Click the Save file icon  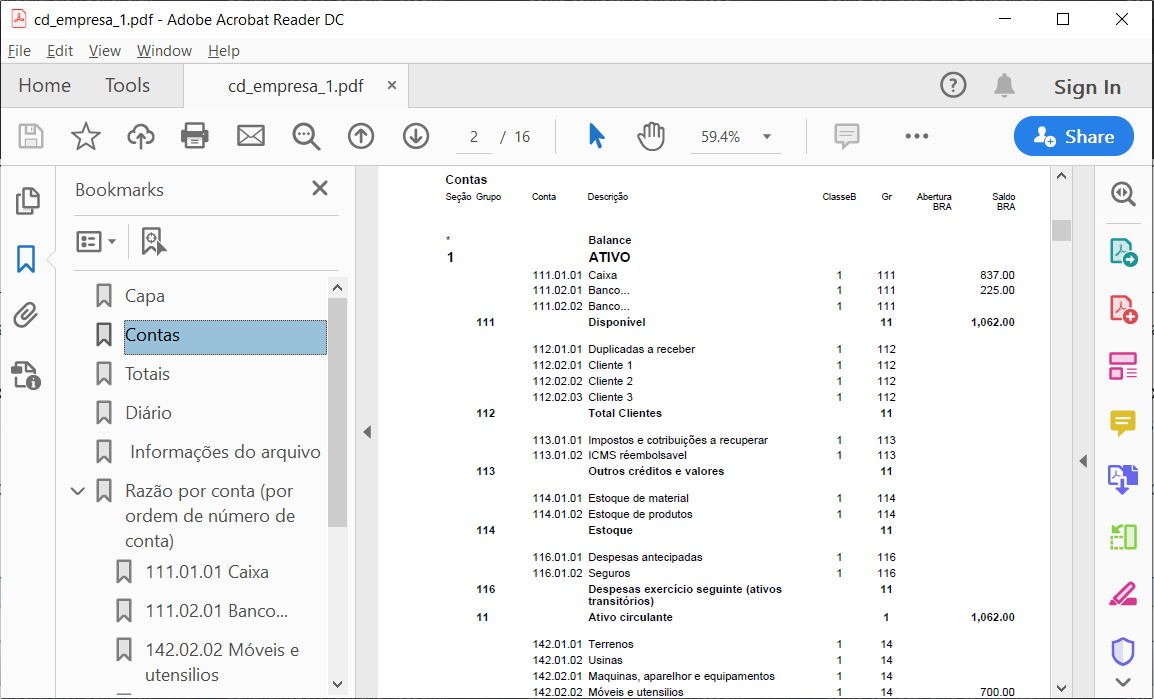30,136
